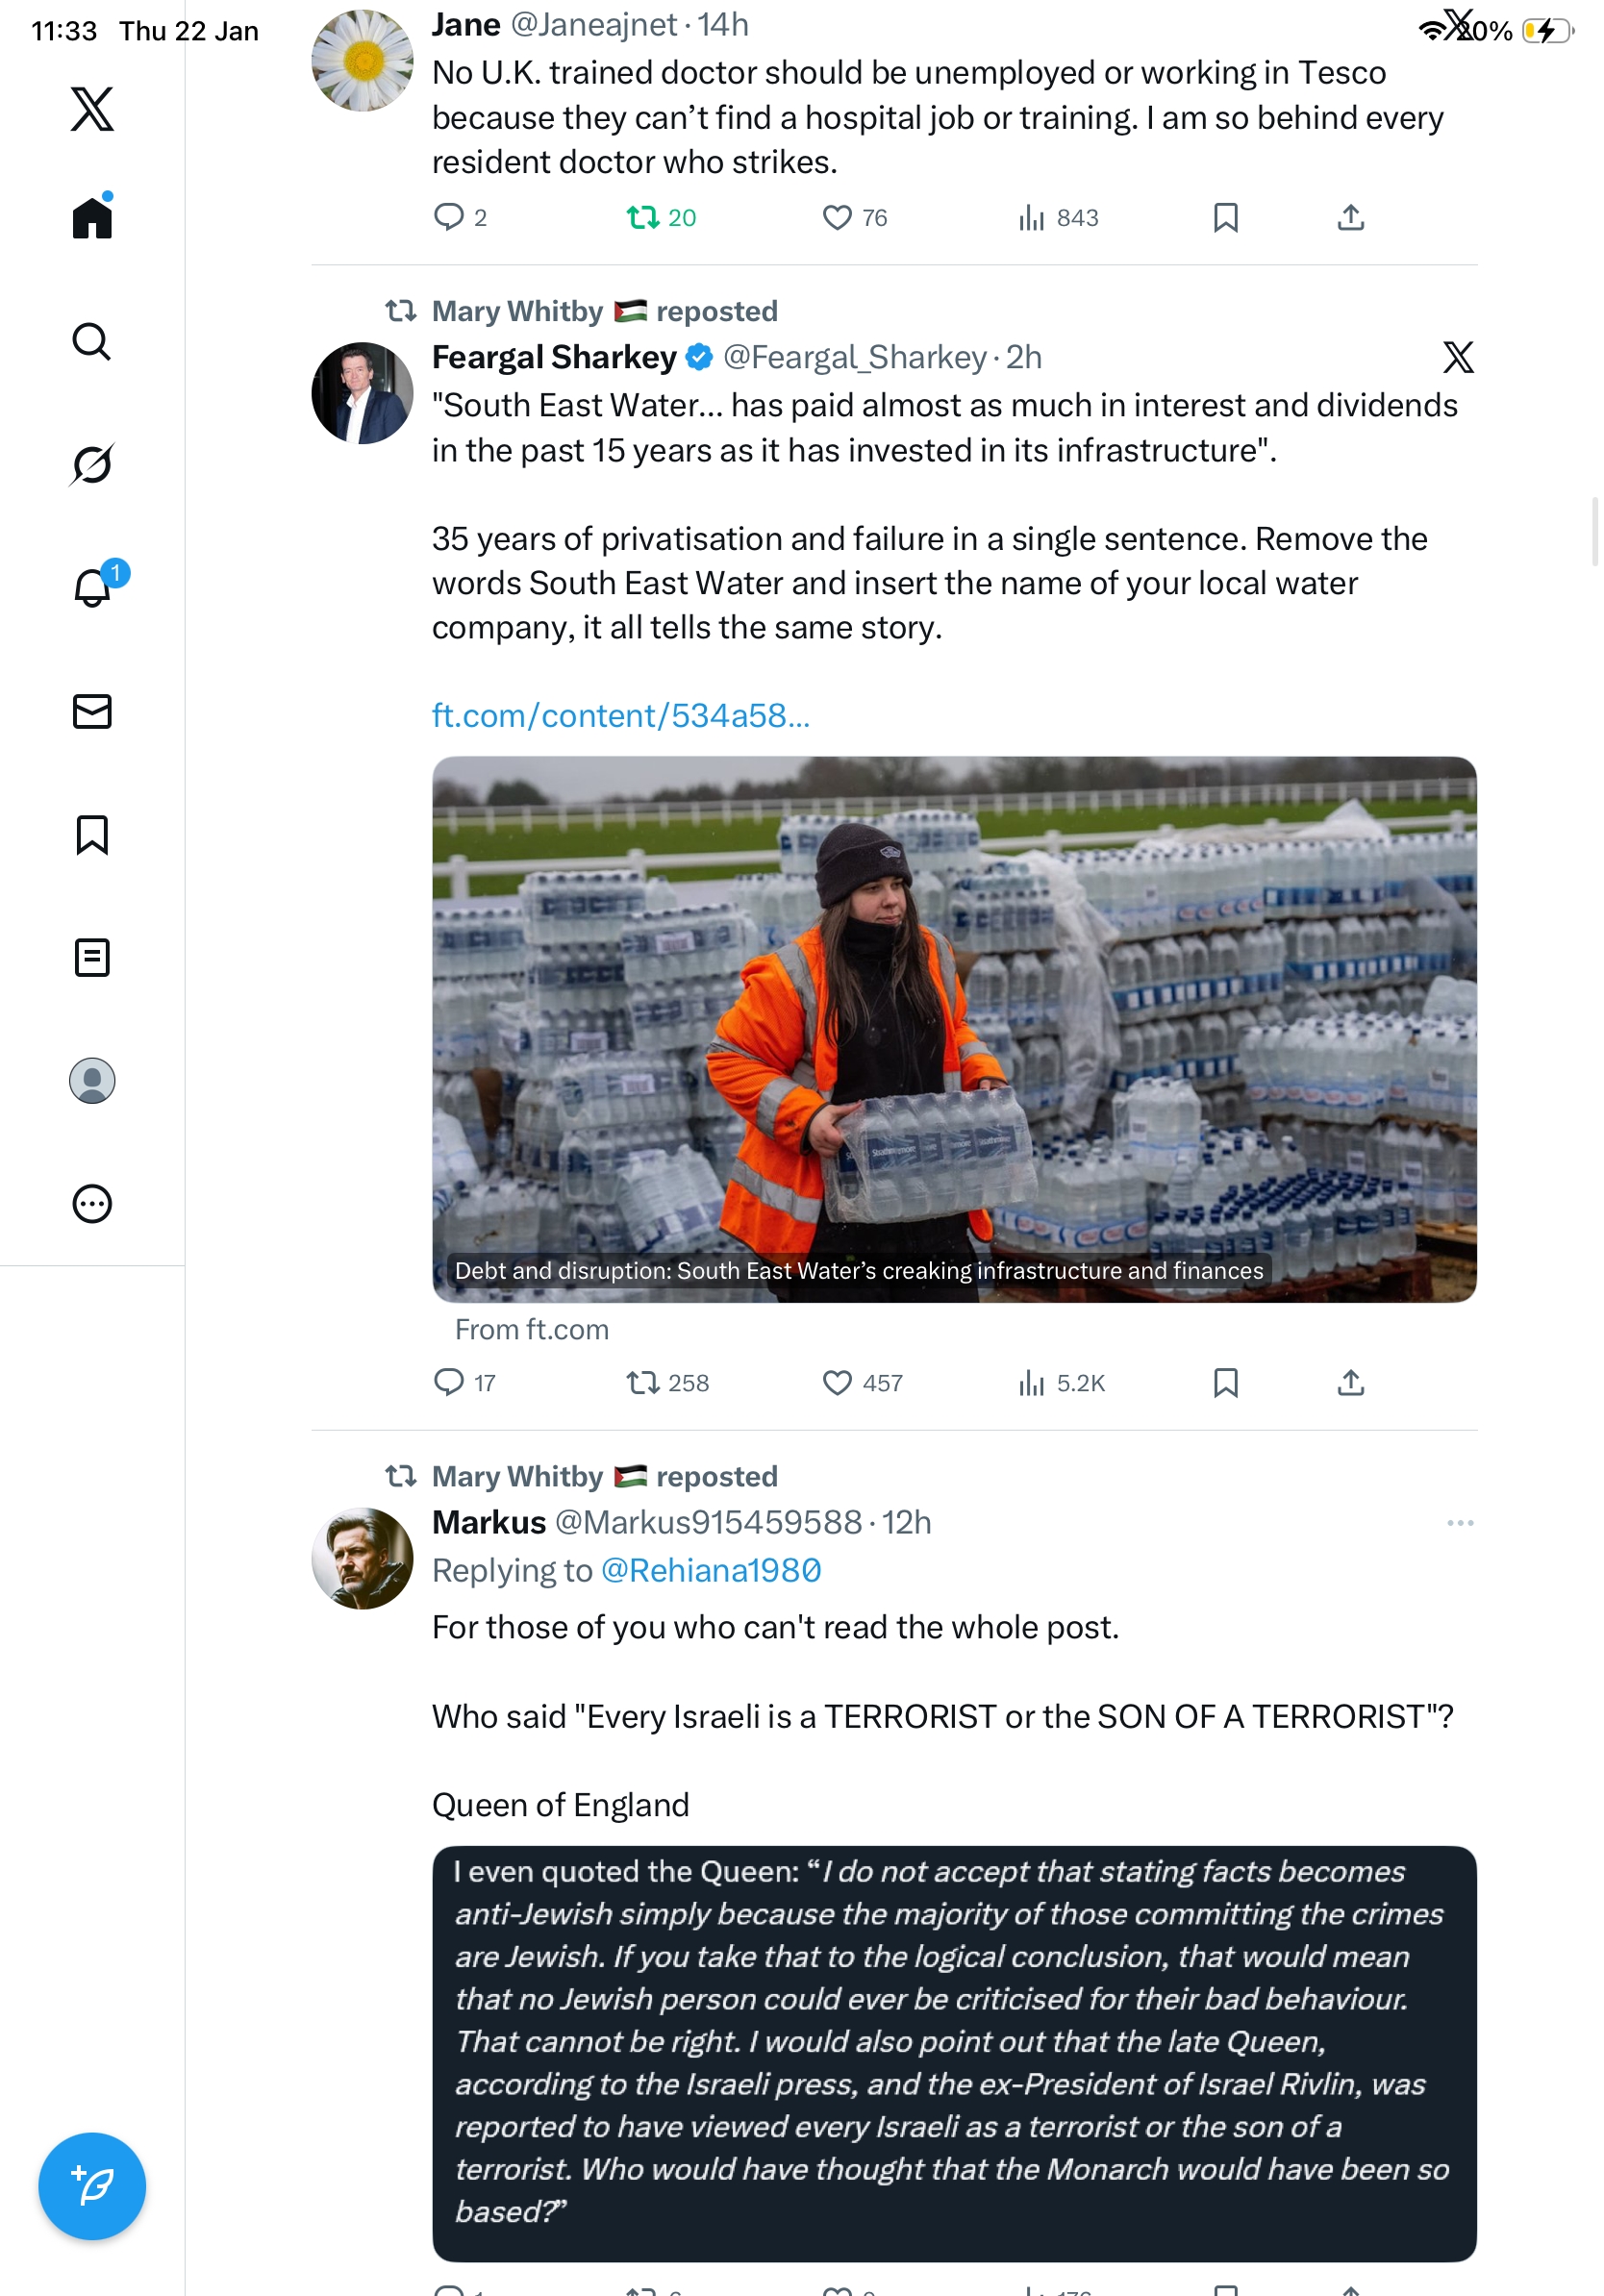Like Feargal Sharkey's South East Water post

(837, 1382)
